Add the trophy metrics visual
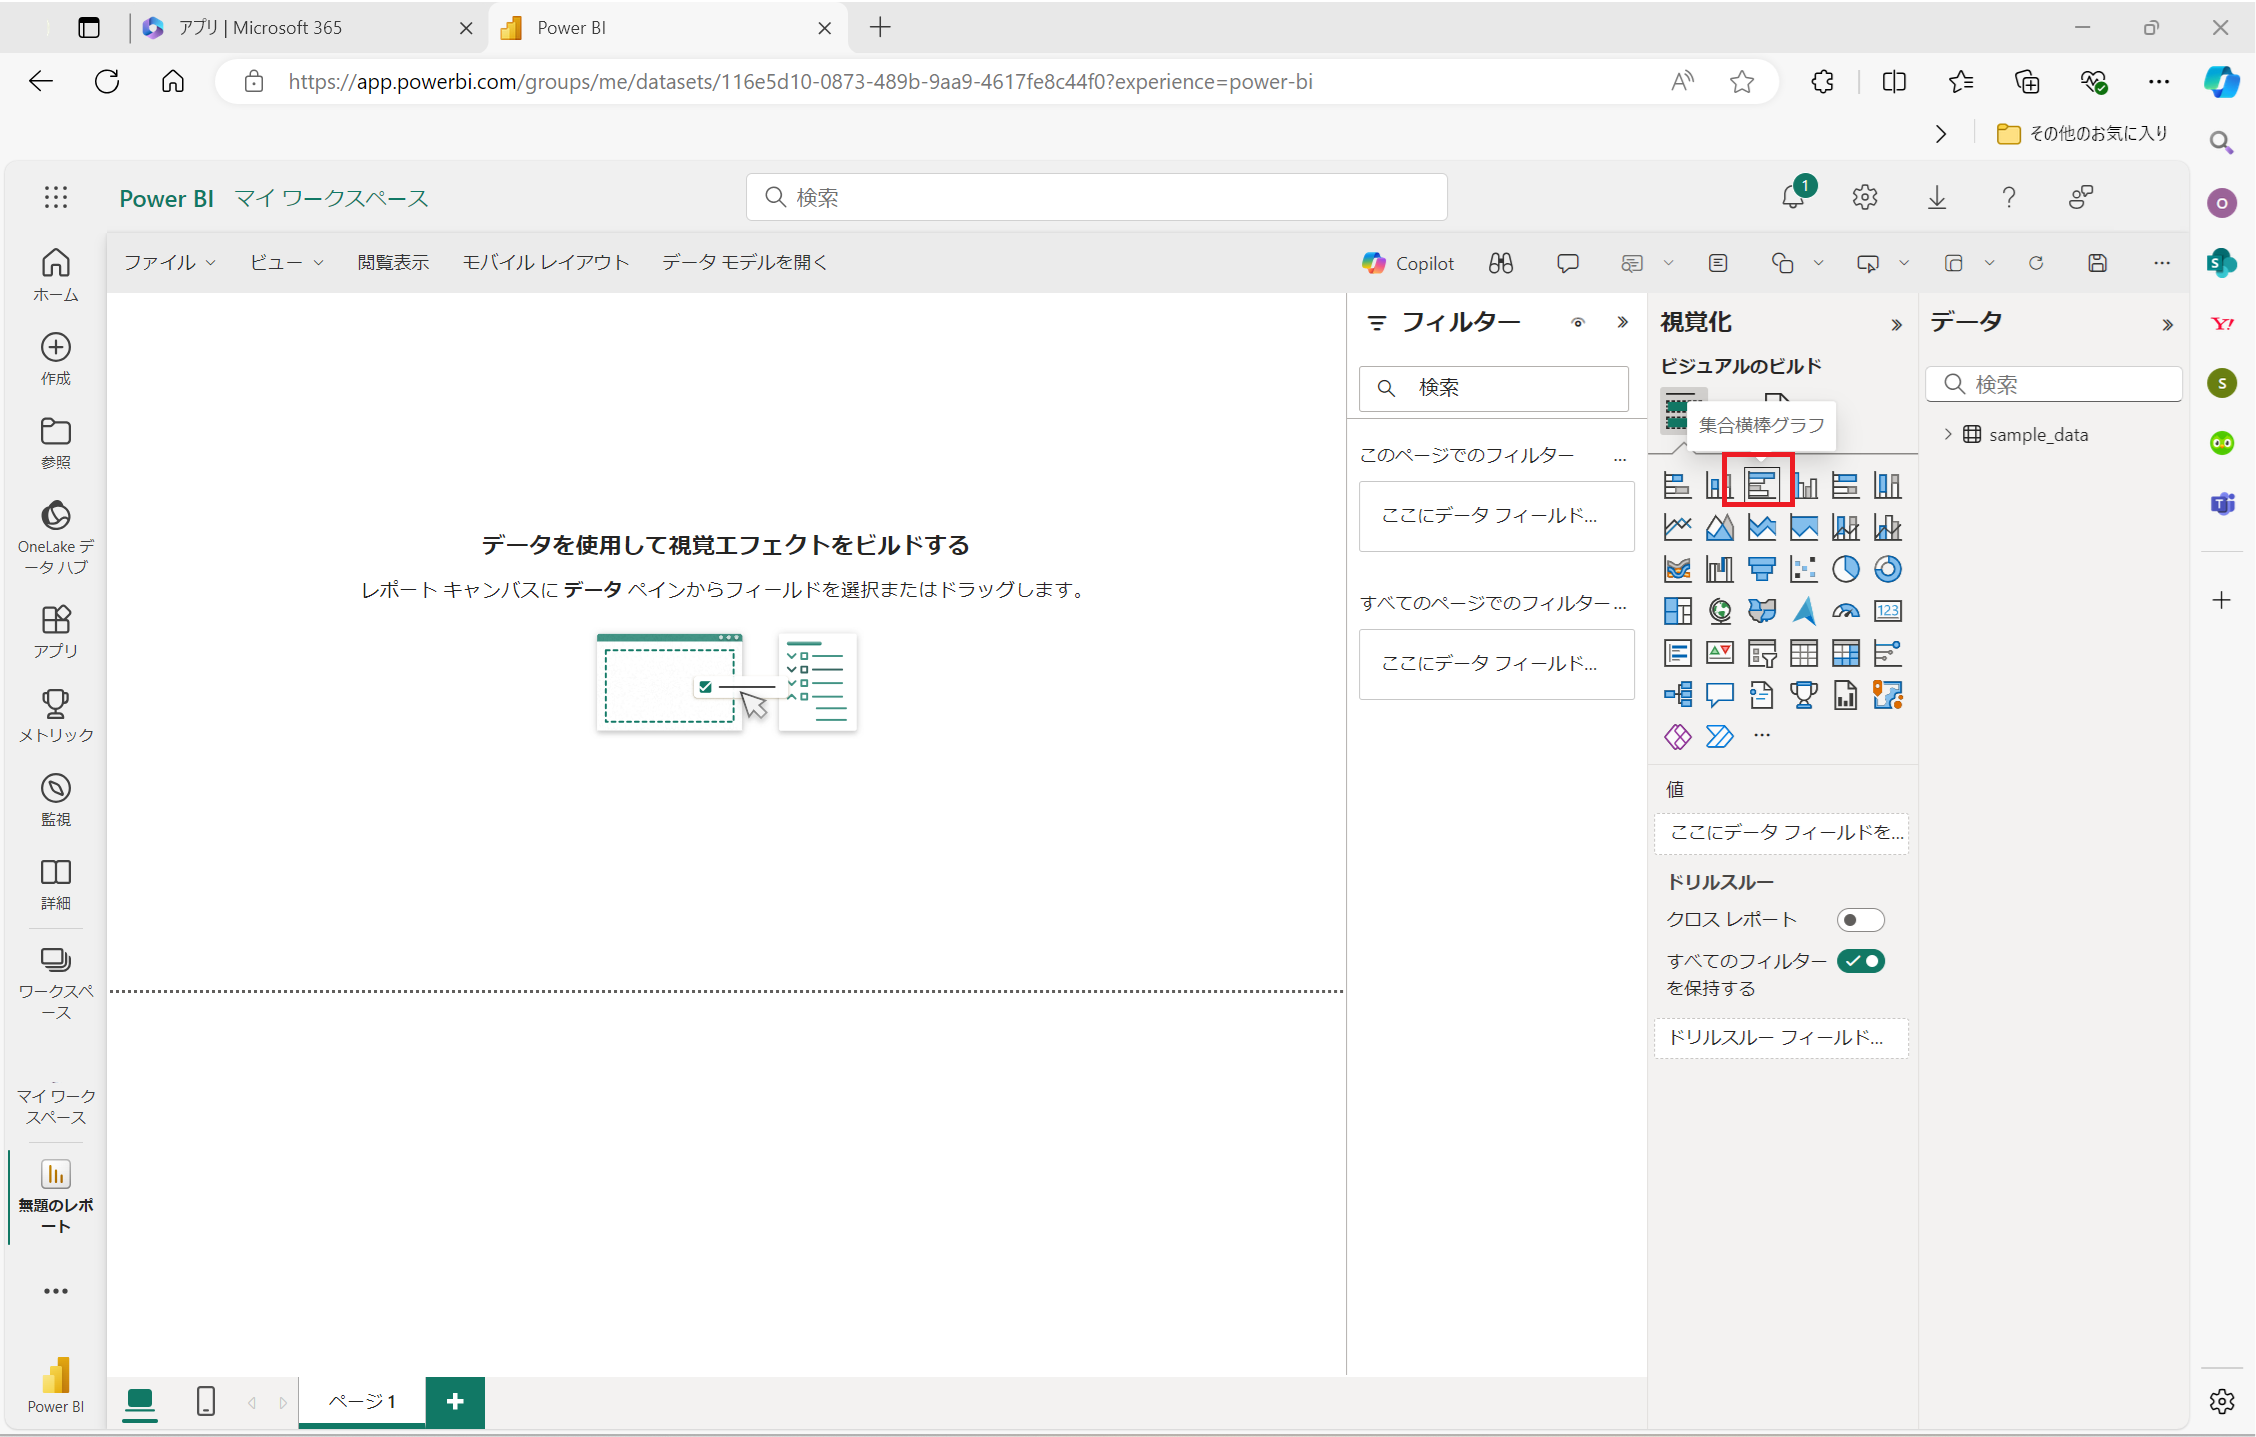 coord(1803,695)
